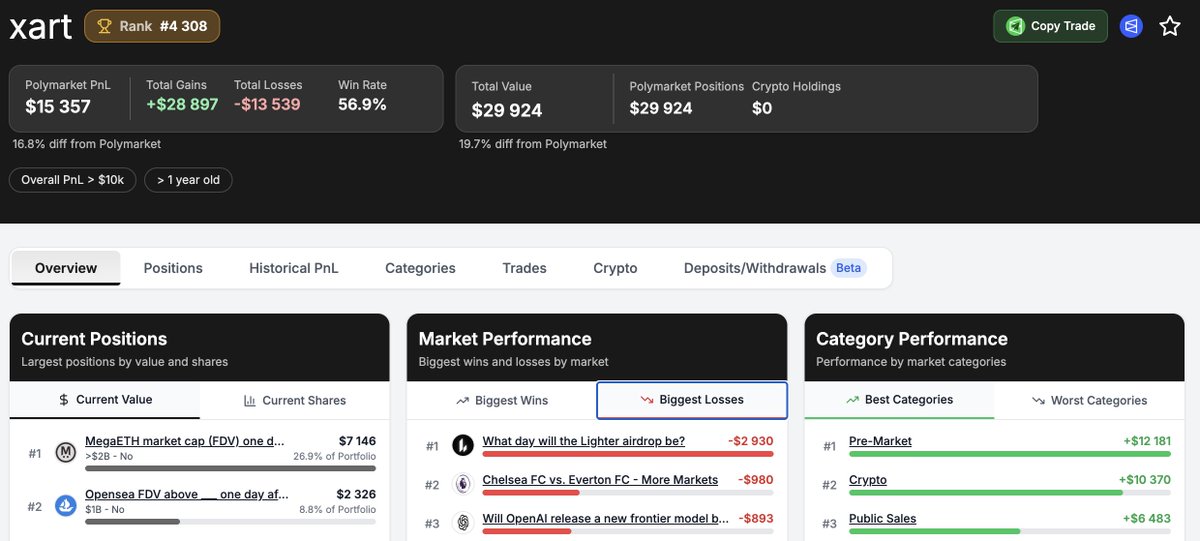Open the Opensea FDV above position link
This screenshot has width=1200, height=541.
[187, 494]
